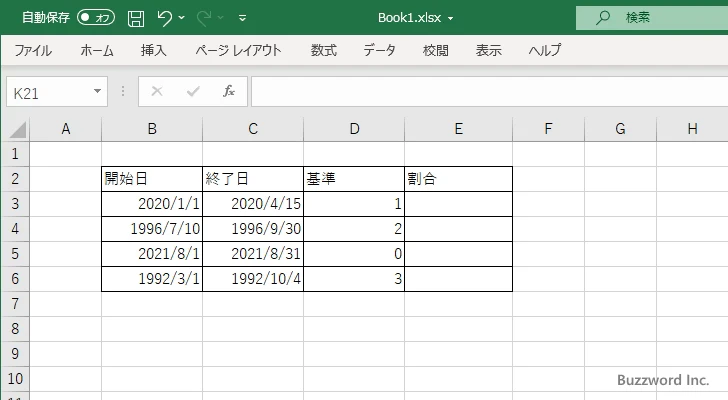Viewport: 728px width, 400px height.
Task: Click the Select All corner triangle
Action: (x=15, y=129)
